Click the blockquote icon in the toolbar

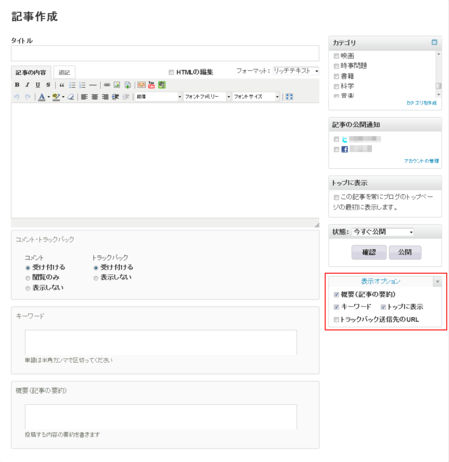62,85
